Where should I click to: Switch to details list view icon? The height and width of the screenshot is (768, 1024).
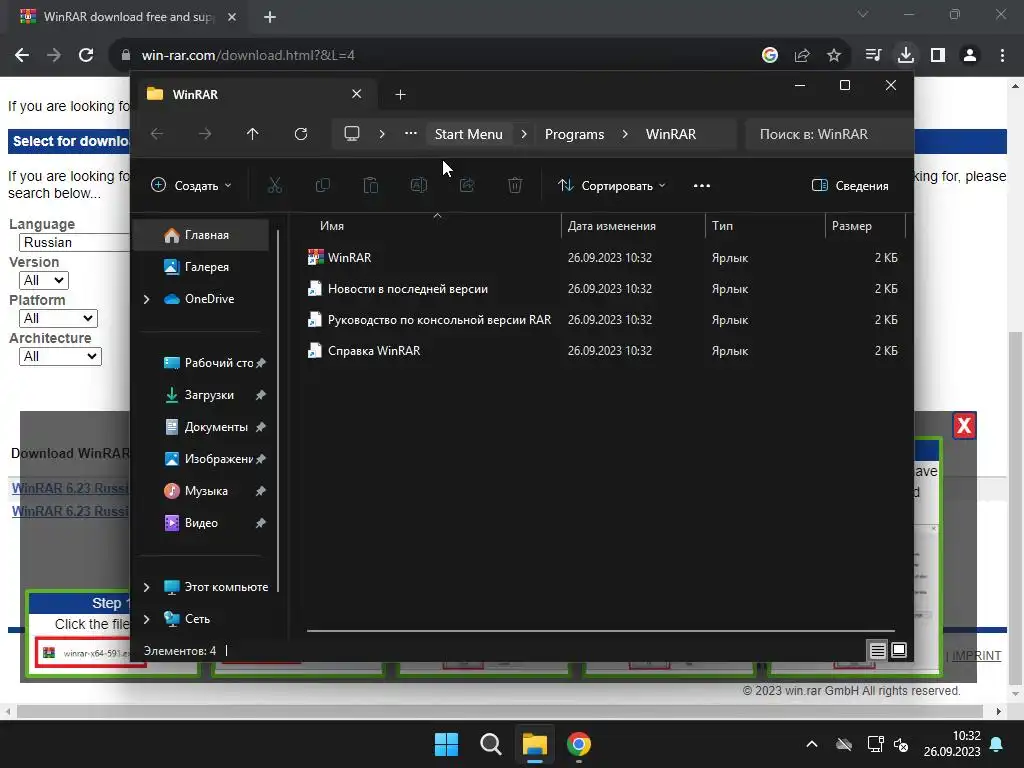pyautogui.click(x=877, y=650)
